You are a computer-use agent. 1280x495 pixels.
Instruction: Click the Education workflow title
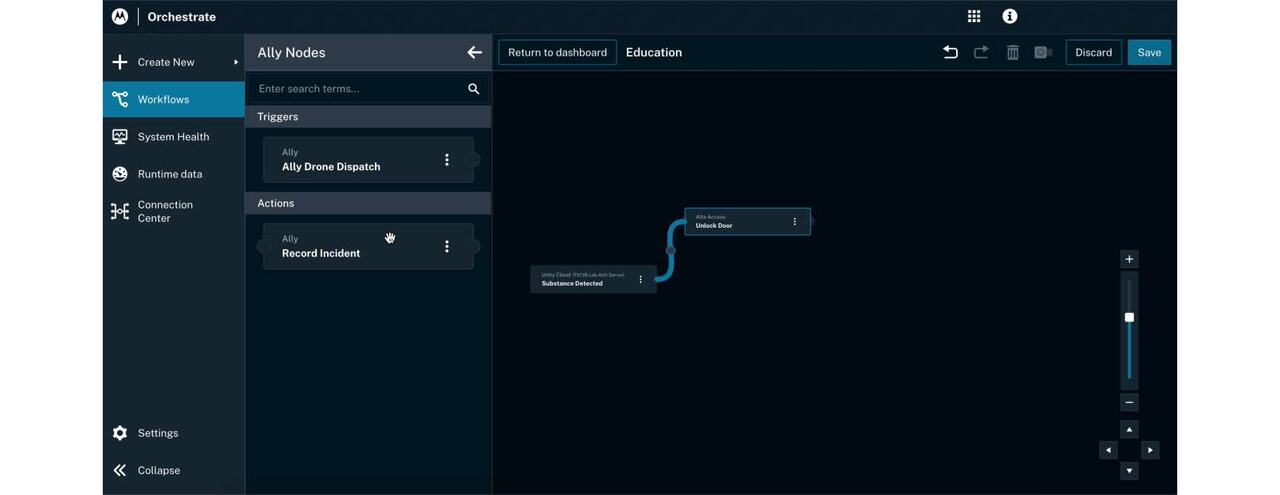point(654,52)
